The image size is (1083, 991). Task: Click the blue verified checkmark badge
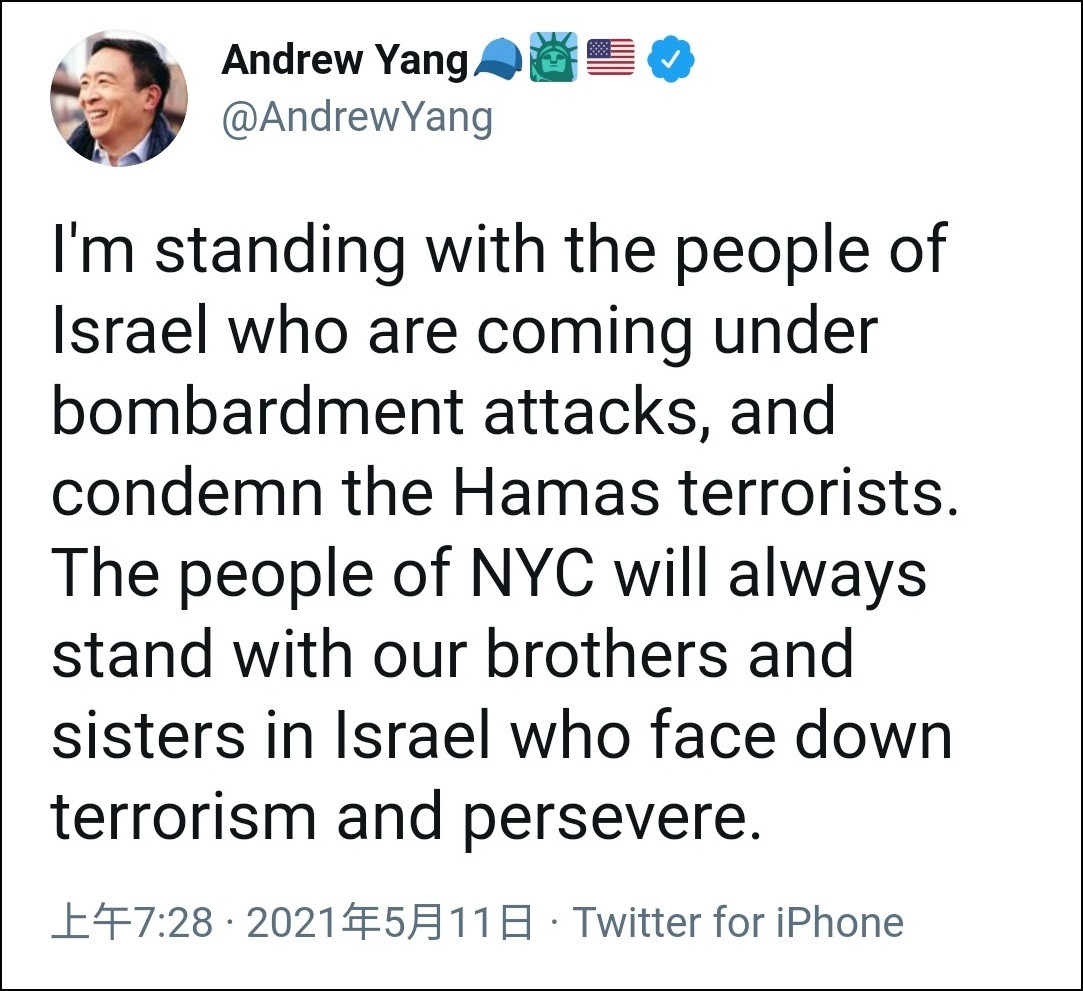[671, 60]
